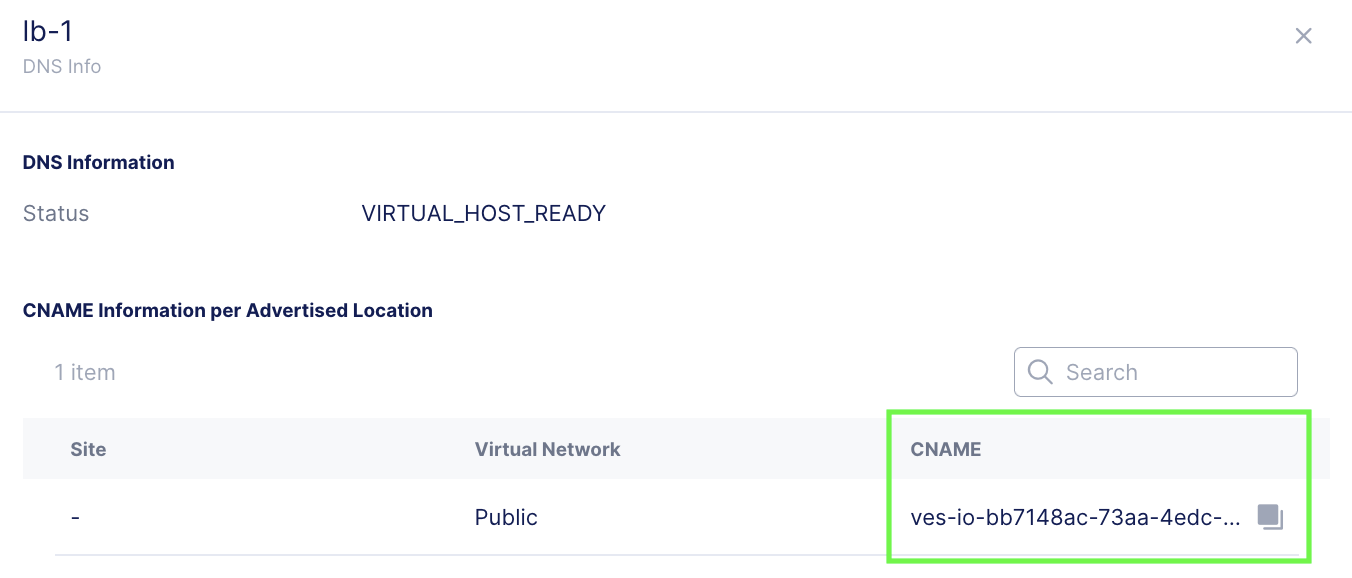Click the magnifier icon in the search box
Viewport: 1352px width, 578px height.
[1040, 372]
